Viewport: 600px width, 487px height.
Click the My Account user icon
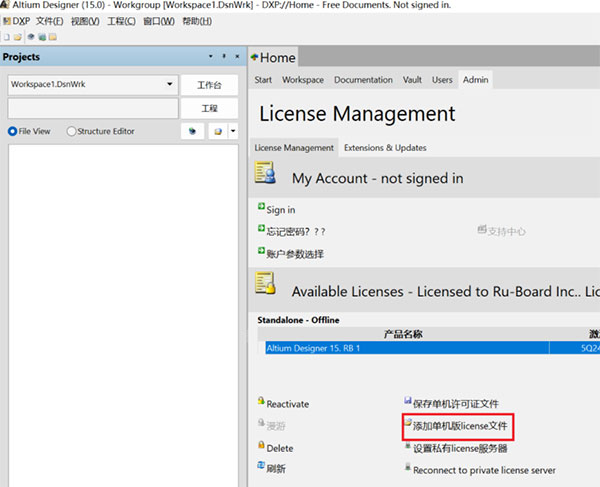tap(265, 173)
